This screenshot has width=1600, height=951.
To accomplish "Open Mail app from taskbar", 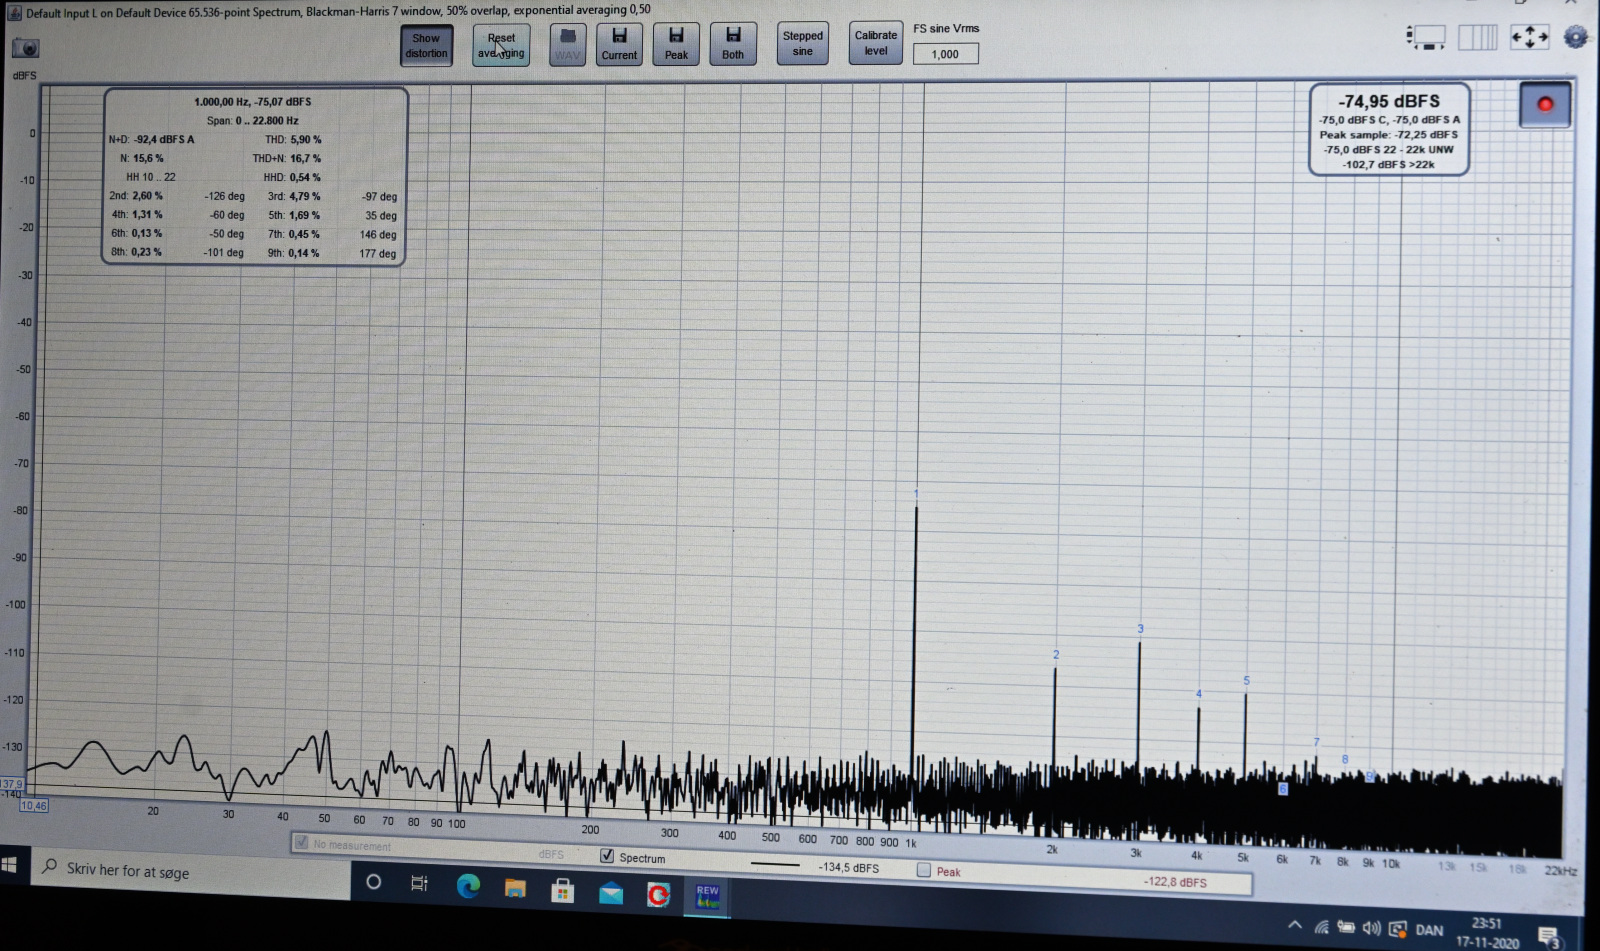I will (x=611, y=893).
